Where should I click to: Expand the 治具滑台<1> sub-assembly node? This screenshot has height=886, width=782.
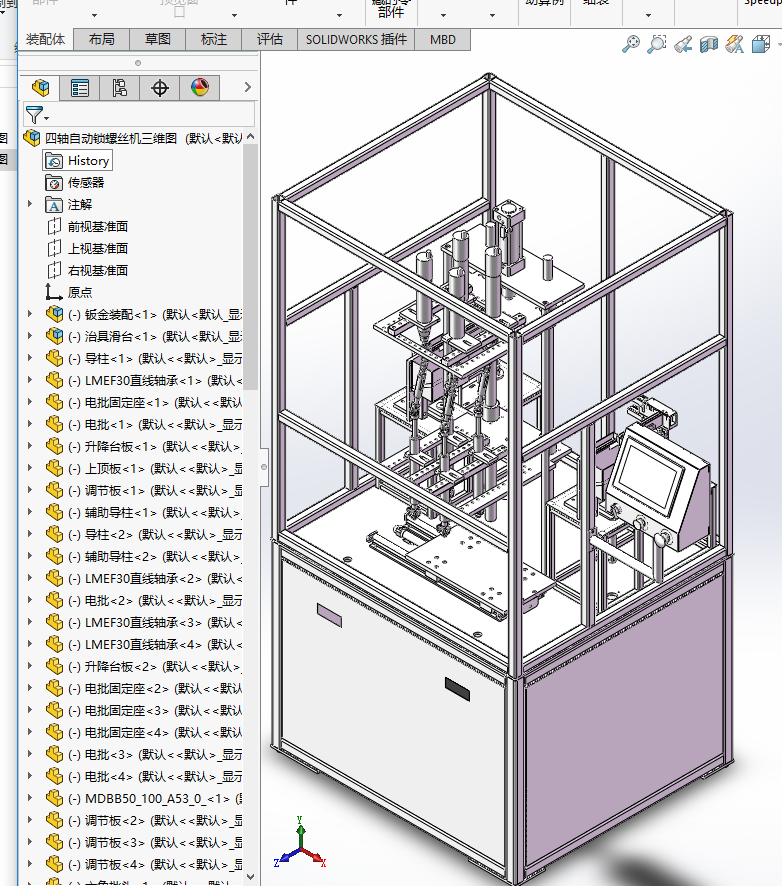coord(29,336)
